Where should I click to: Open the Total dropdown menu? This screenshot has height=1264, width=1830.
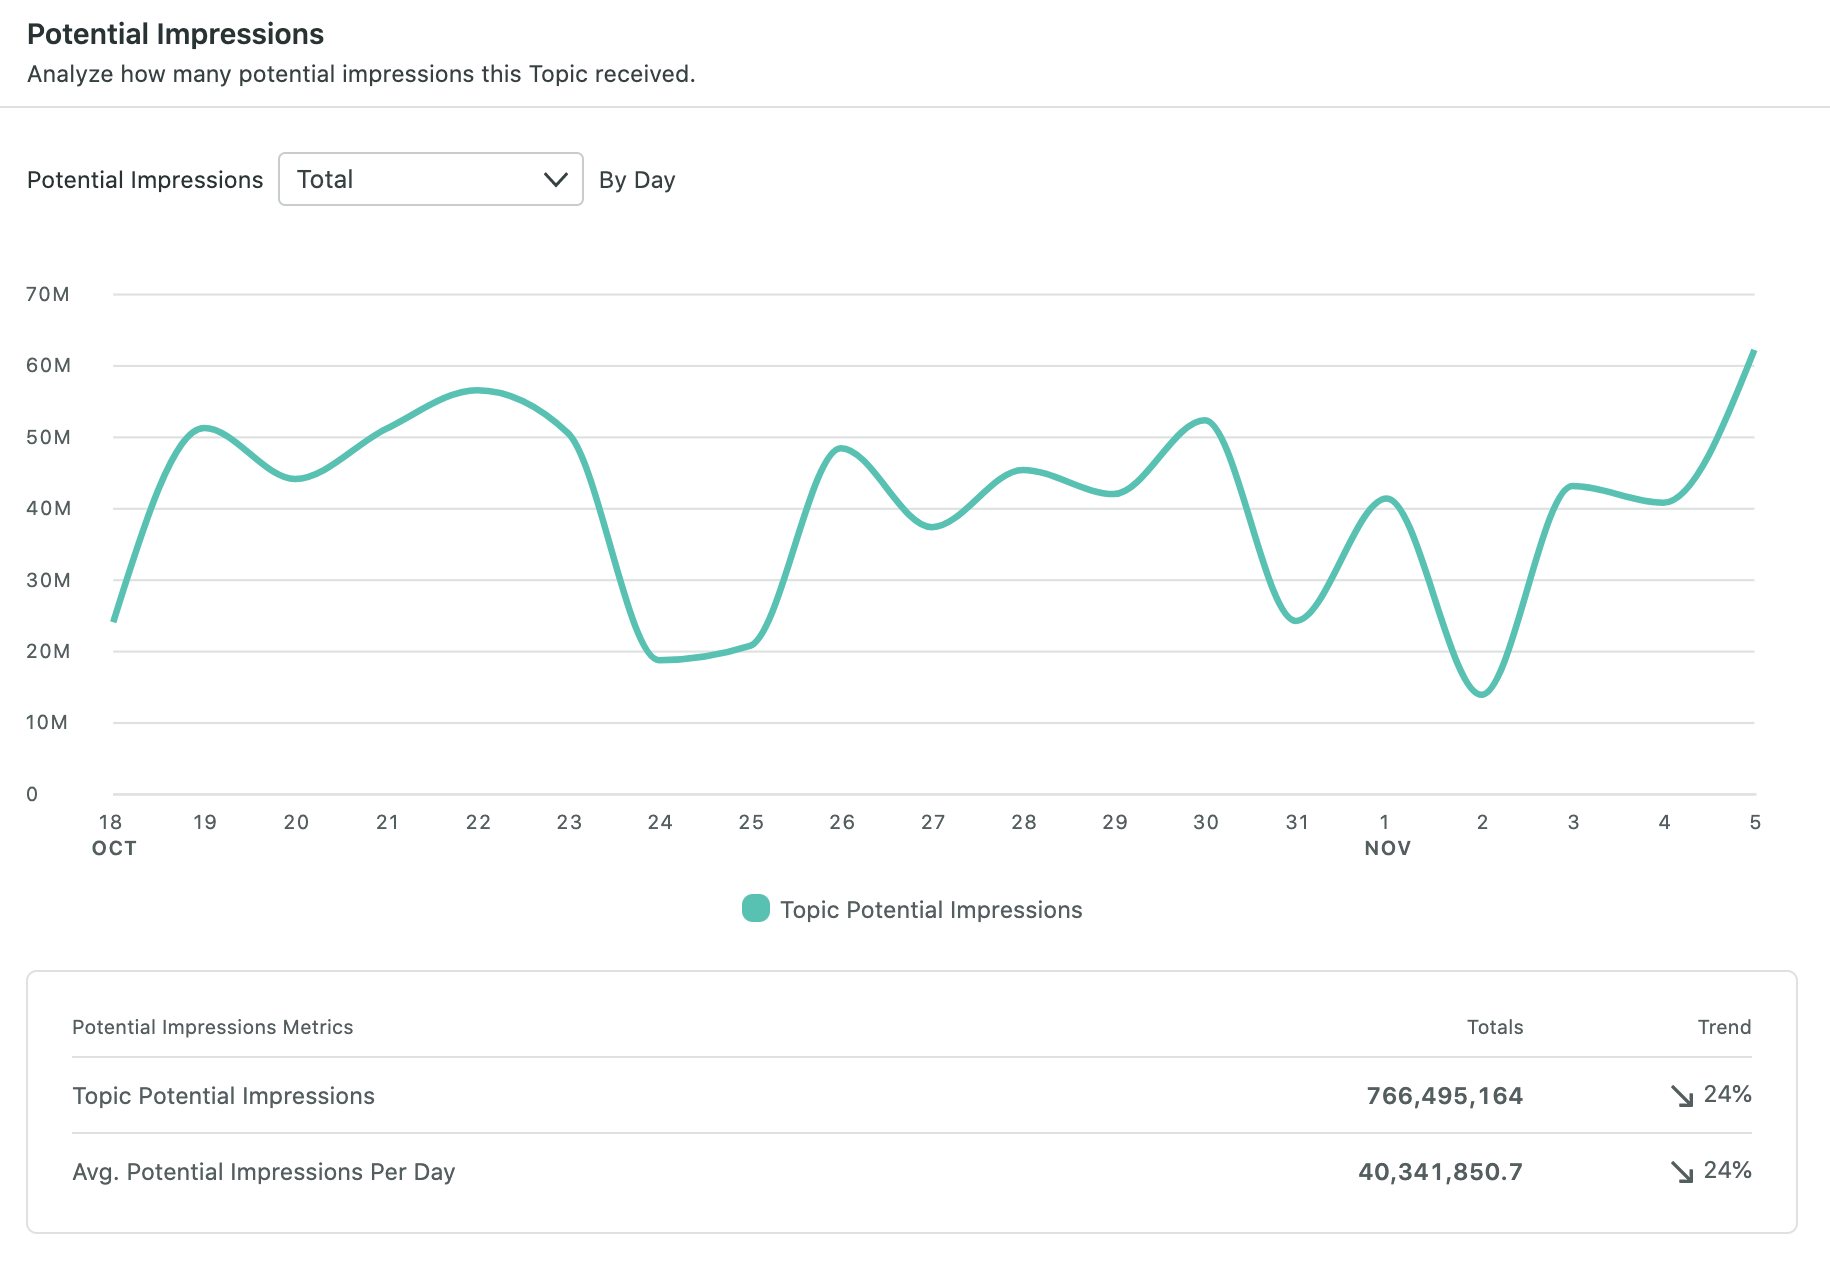click(430, 179)
